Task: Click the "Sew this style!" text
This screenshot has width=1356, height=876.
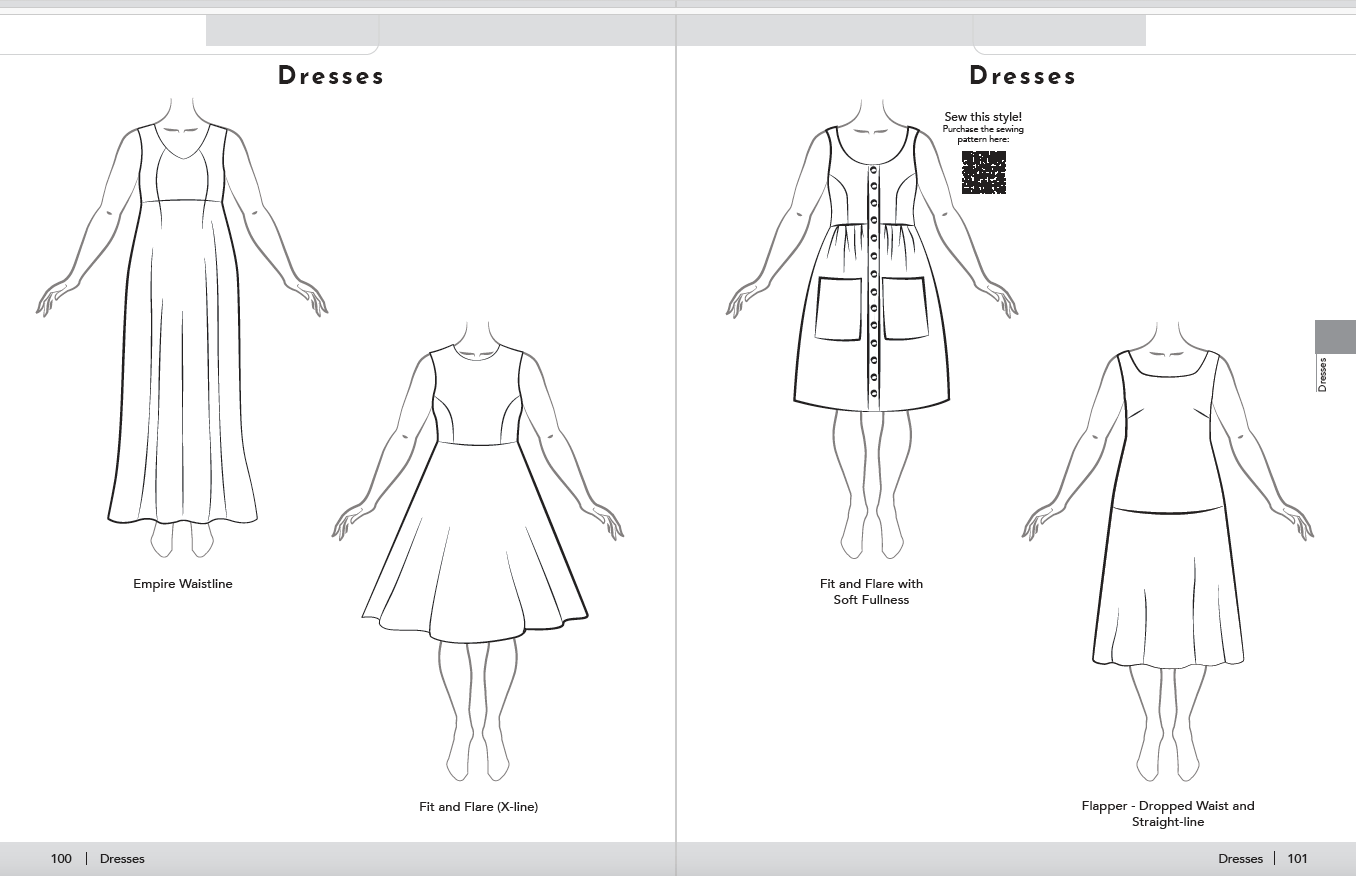Action: (983, 117)
